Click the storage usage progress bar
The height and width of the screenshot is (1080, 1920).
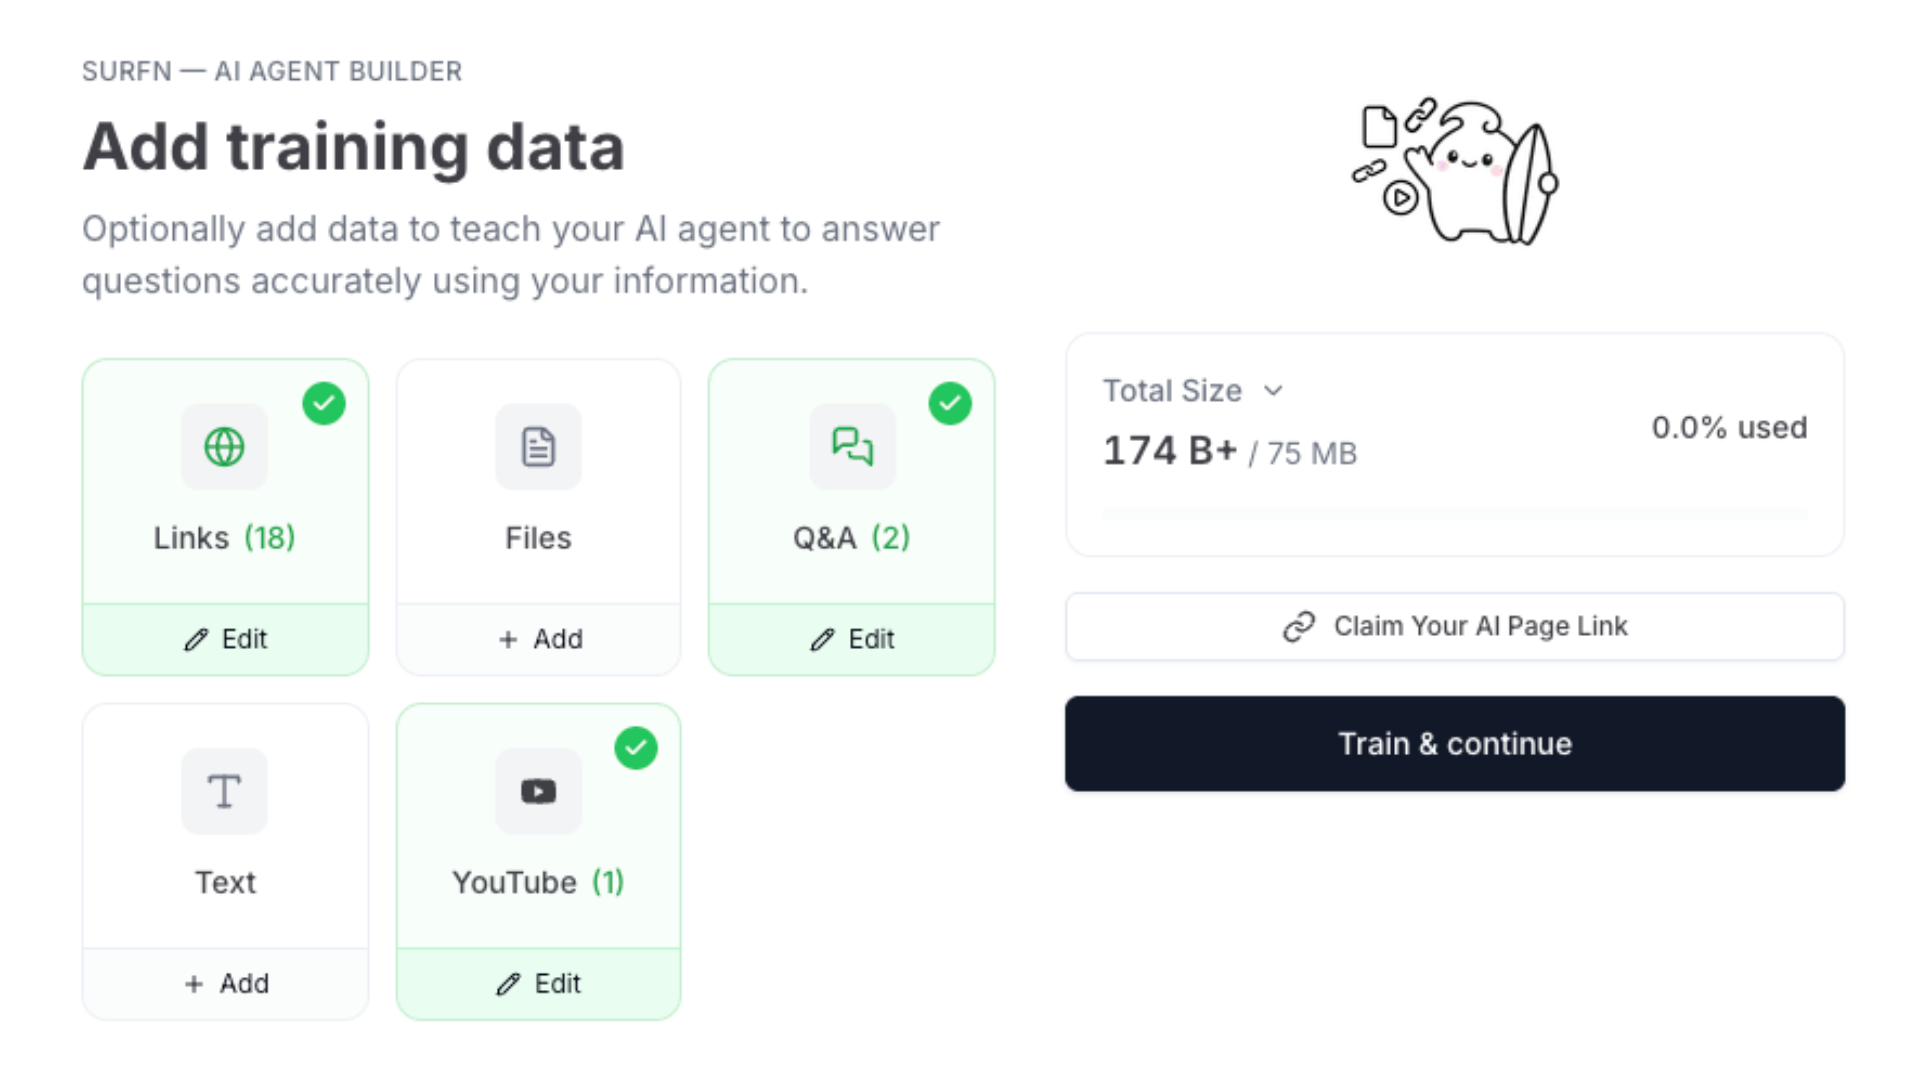coord(1455,514)
